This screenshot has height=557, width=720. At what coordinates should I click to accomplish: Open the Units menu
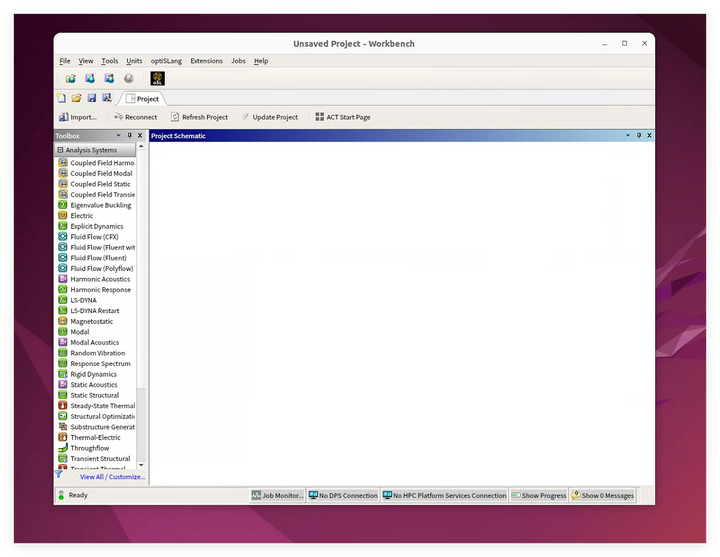pyautogui.click(x=134, y=61)
